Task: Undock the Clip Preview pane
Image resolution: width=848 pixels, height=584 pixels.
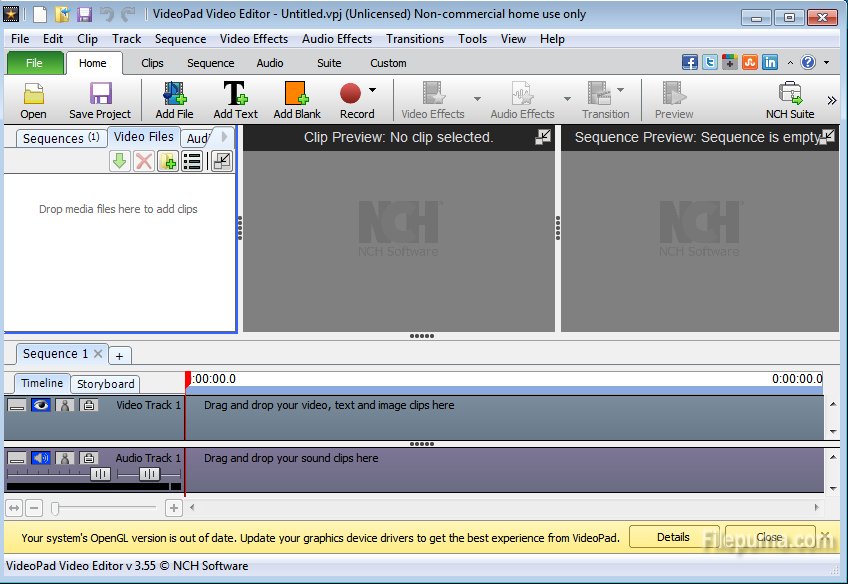Action: [543, 137]
